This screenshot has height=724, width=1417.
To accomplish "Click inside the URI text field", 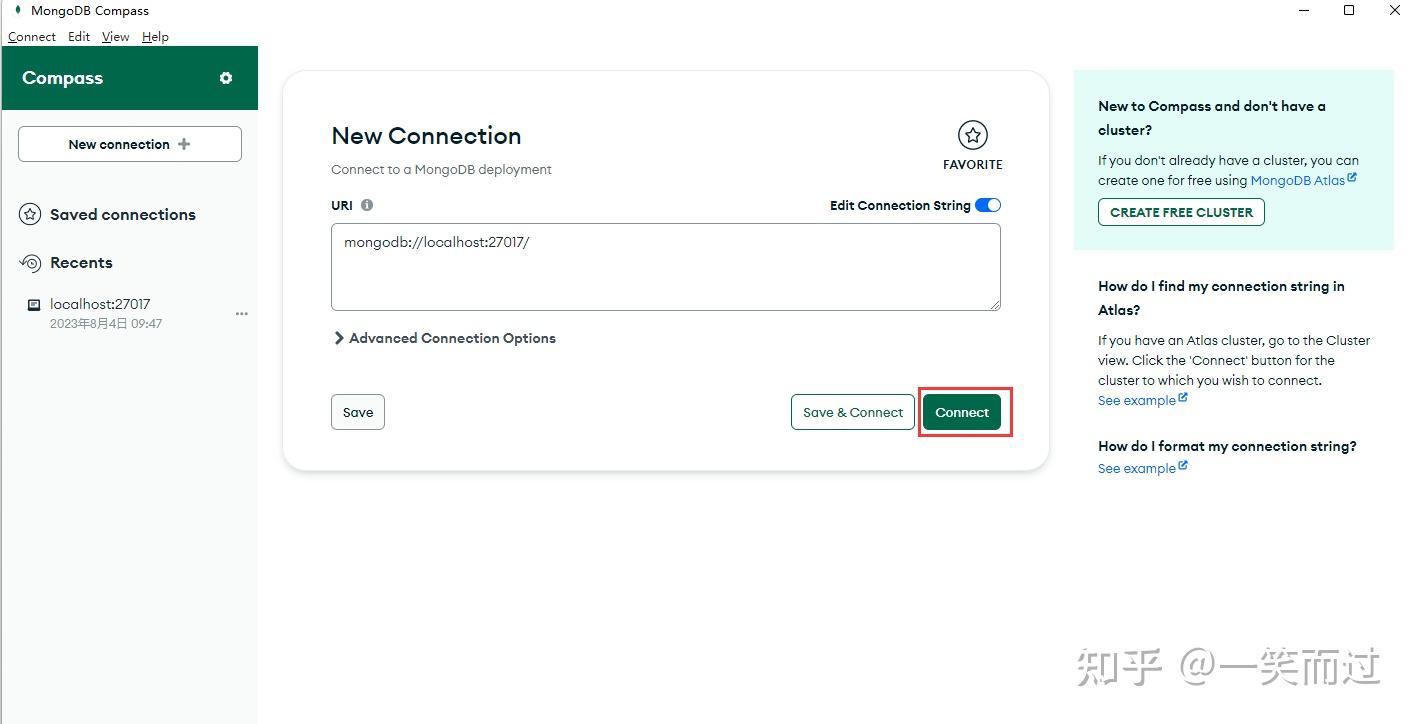I will (665, 265).
